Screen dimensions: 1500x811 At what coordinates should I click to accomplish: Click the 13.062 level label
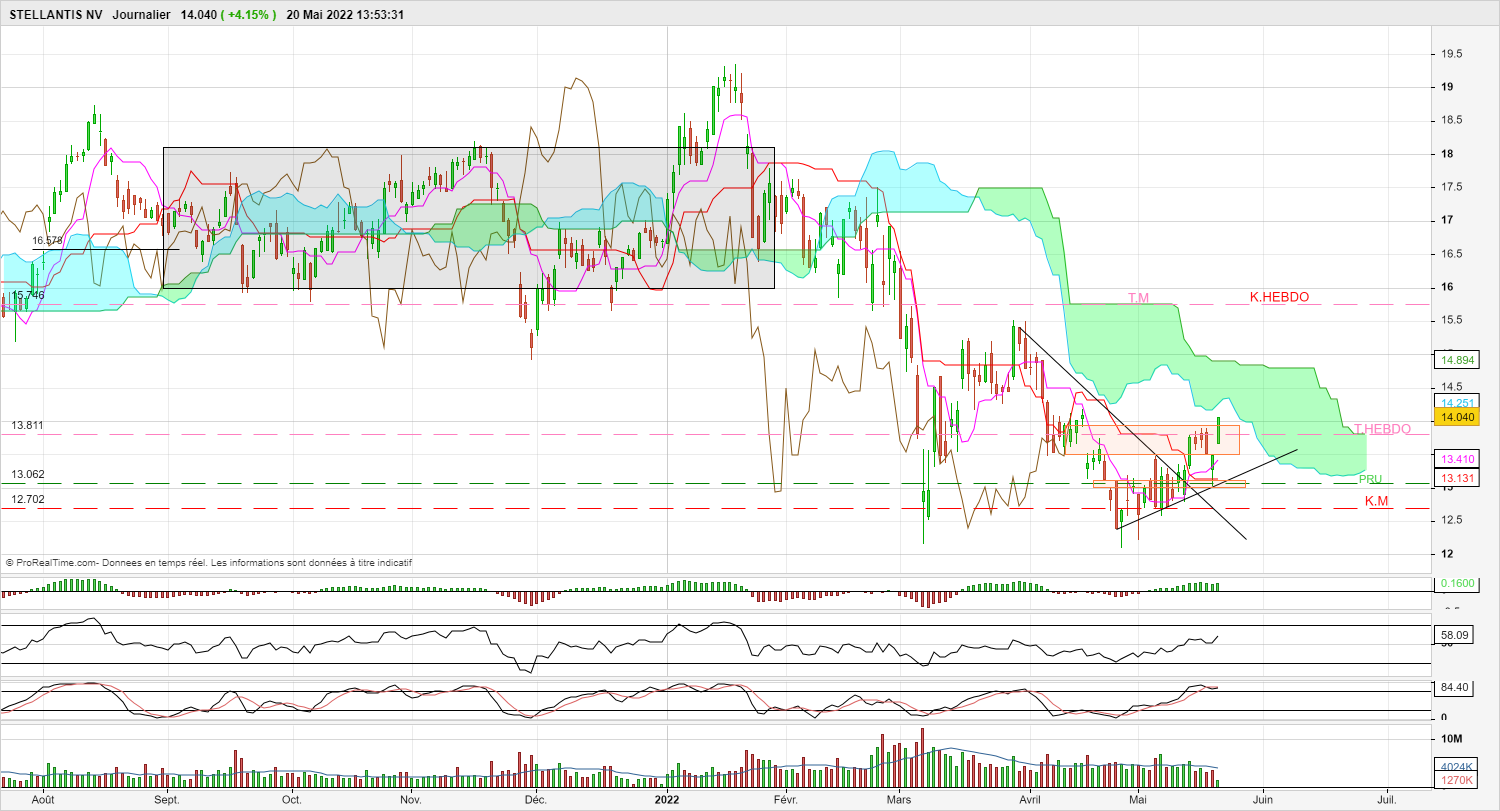[28, 474]
